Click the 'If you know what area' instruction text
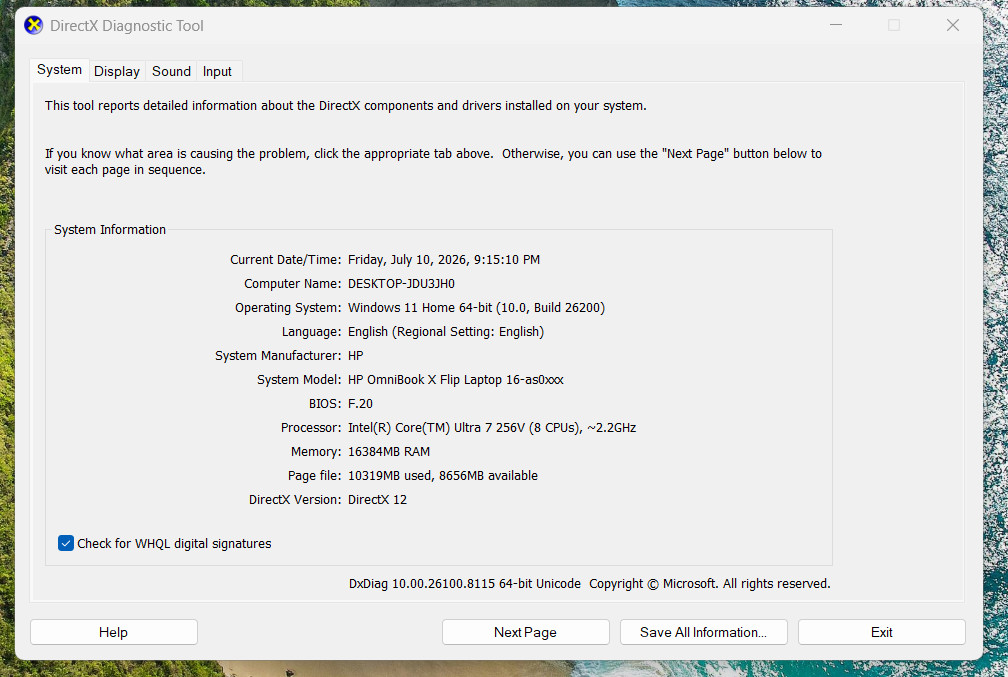This screenshot has height=677, width=1008. click(433, 161)
